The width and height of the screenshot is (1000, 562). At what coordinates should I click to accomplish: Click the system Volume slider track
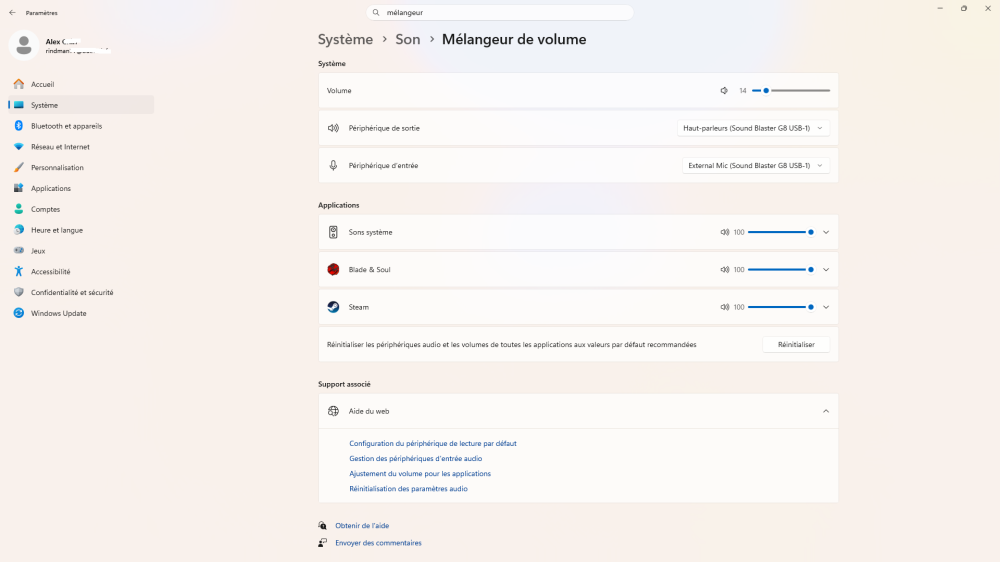click(791, 91)
